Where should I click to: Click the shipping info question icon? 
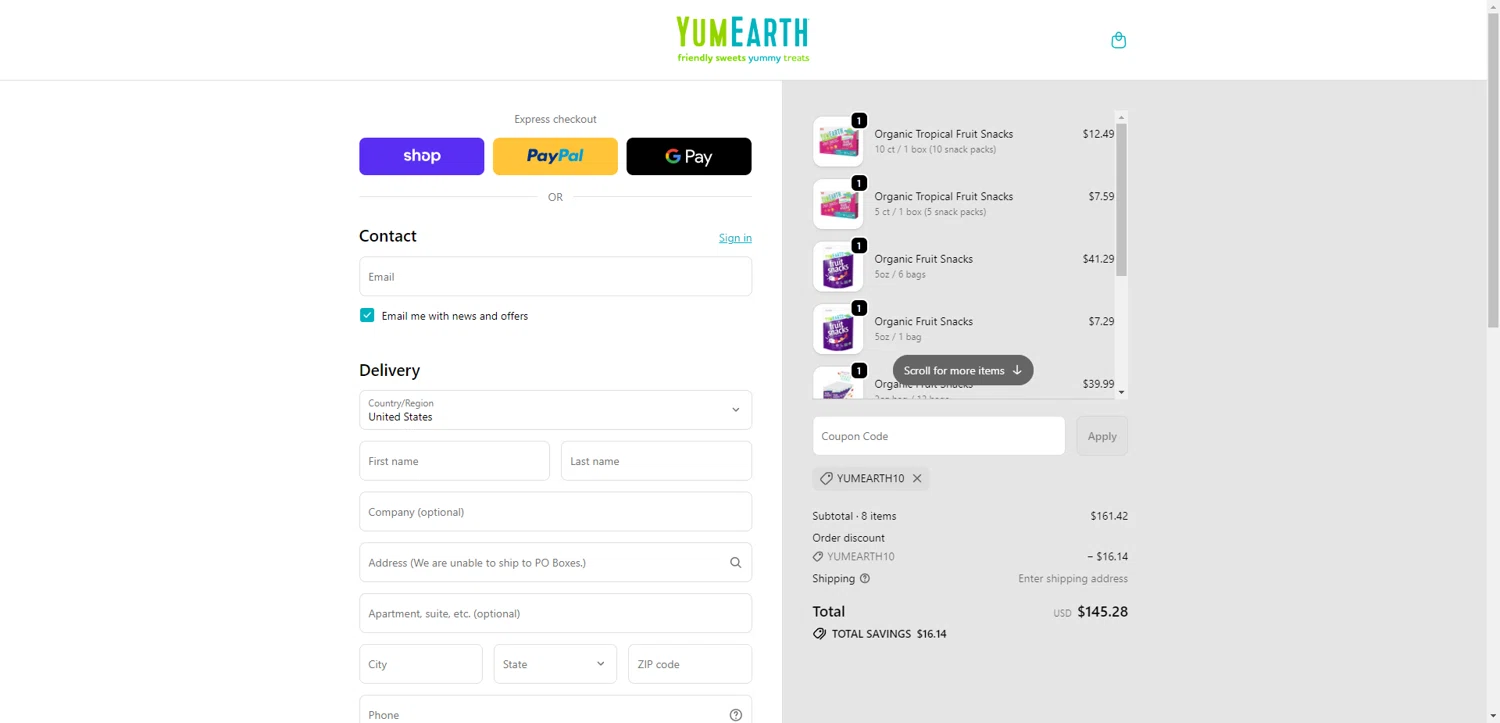point(865,578)
